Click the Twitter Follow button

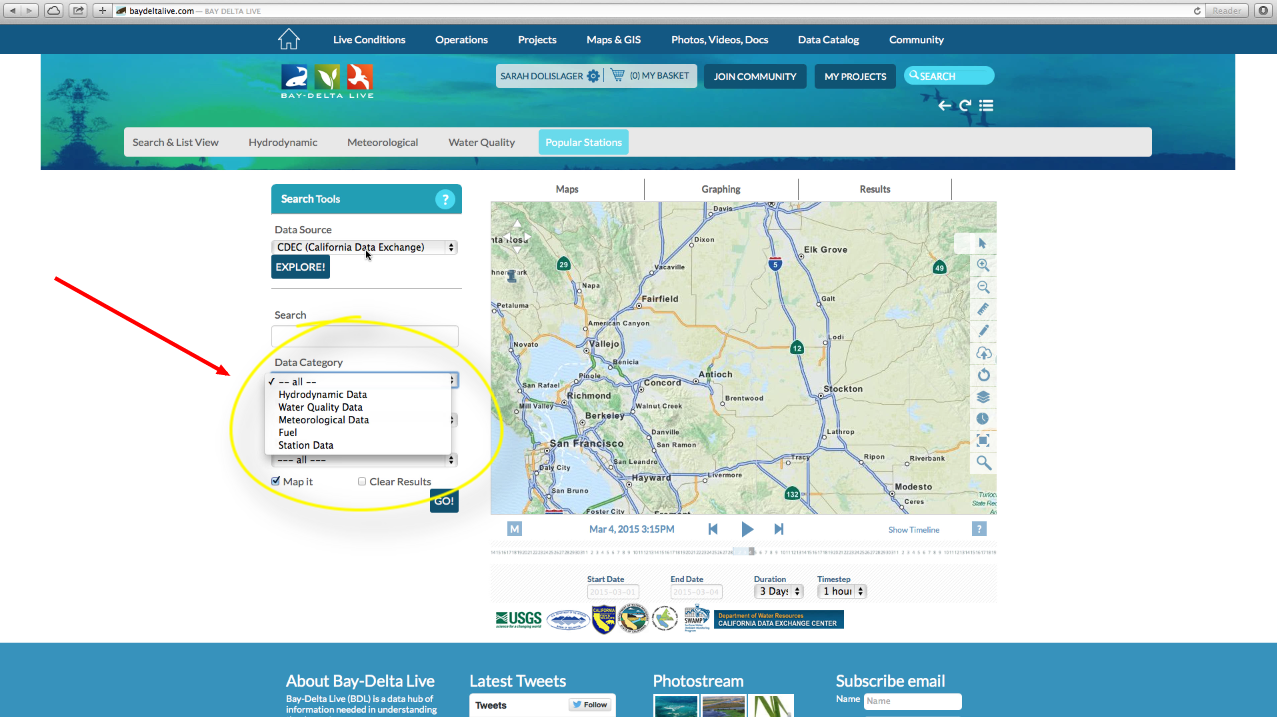pos(590,705)
